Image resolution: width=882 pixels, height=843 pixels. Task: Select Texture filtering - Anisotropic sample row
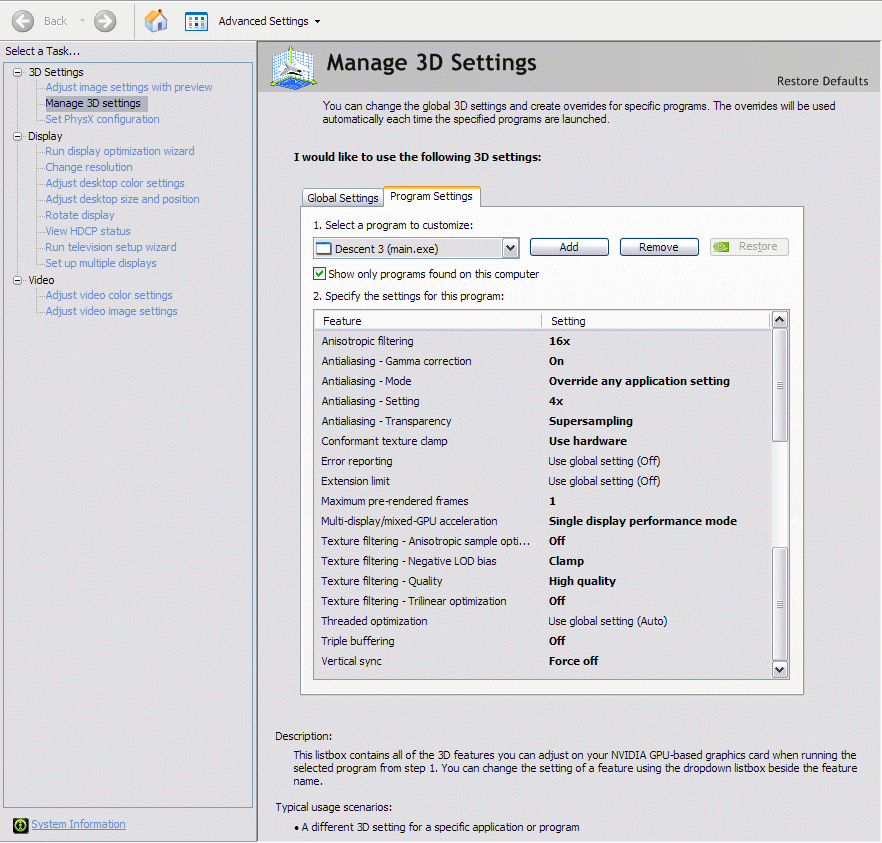[x=543, y=541]
